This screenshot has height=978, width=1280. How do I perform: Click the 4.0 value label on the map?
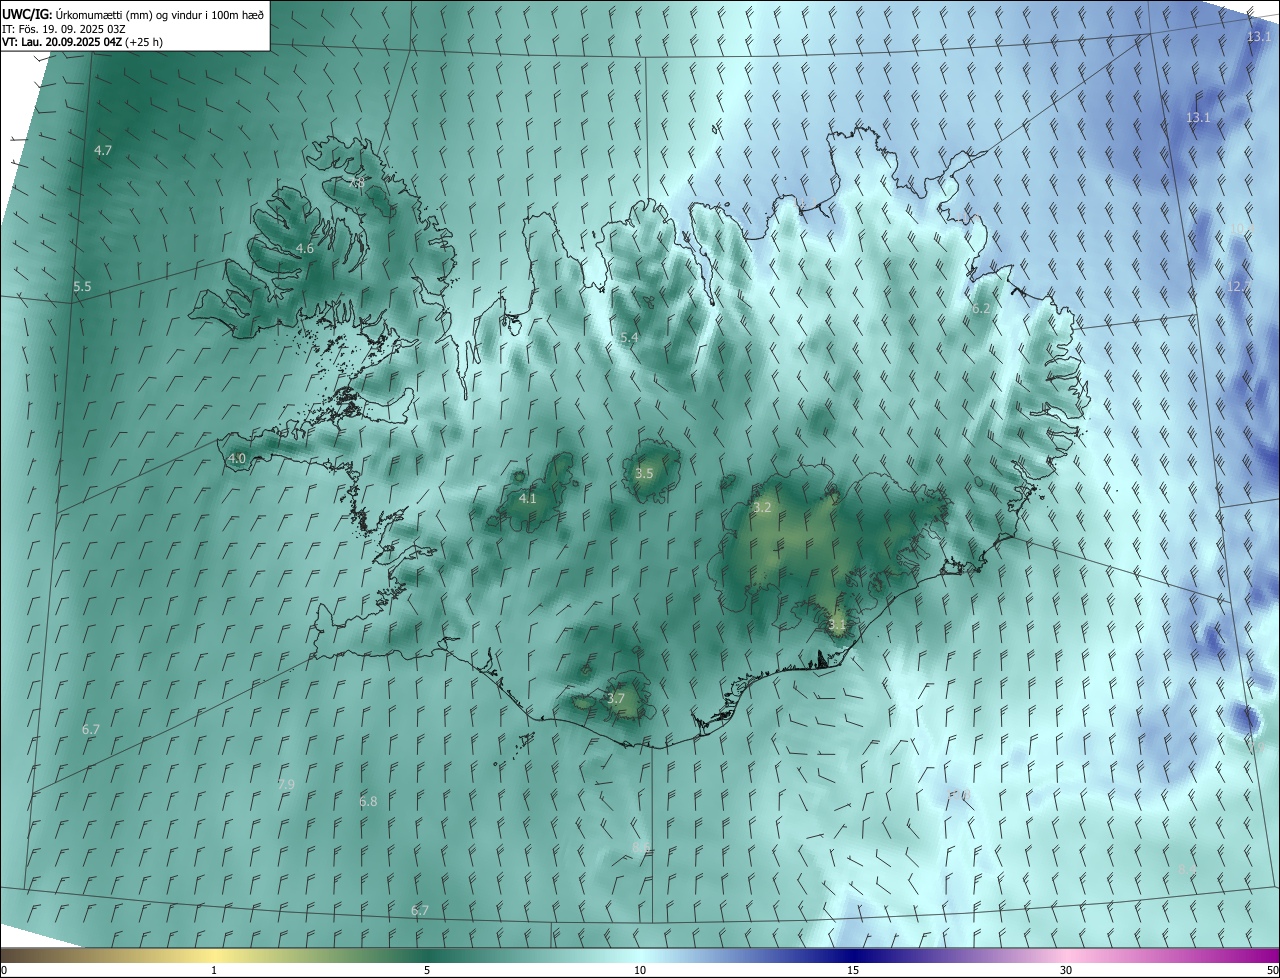tap(237, 458)
